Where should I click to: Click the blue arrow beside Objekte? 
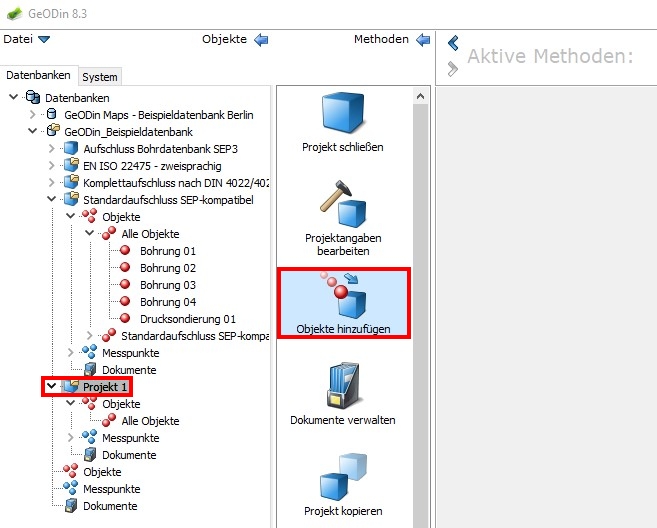[261, 40]
